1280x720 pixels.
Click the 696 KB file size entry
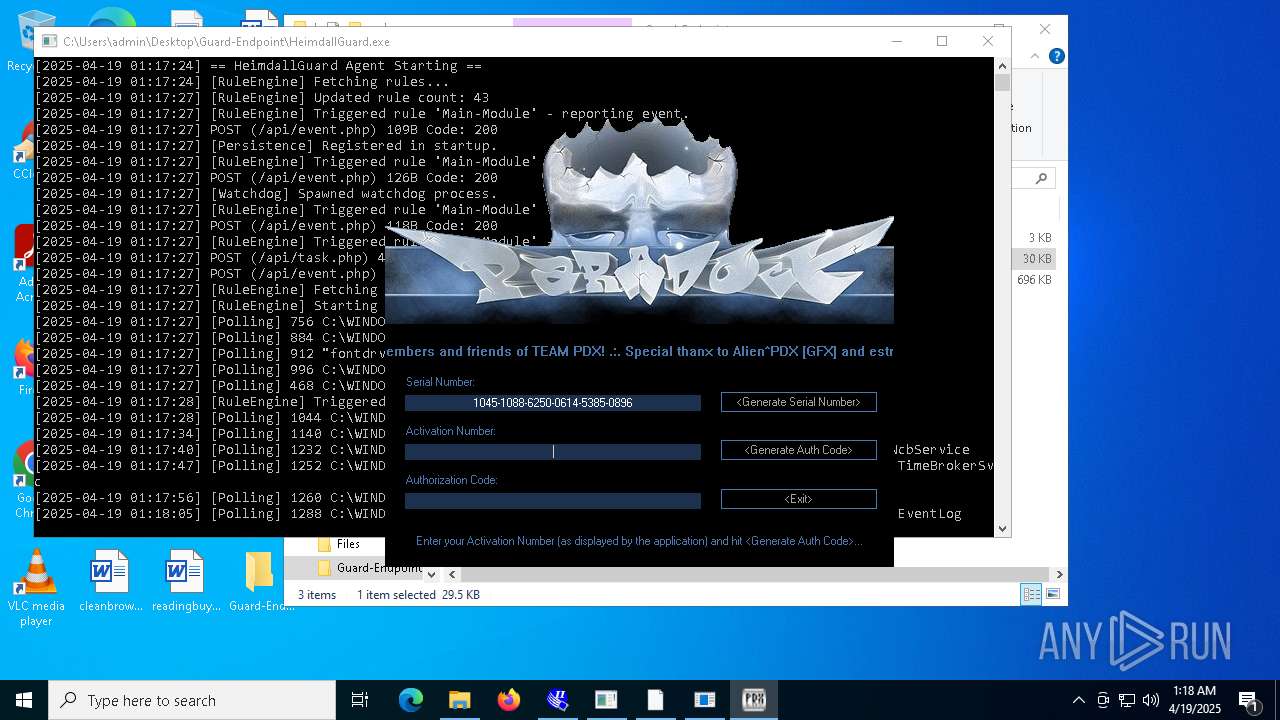pos(1034,280)
